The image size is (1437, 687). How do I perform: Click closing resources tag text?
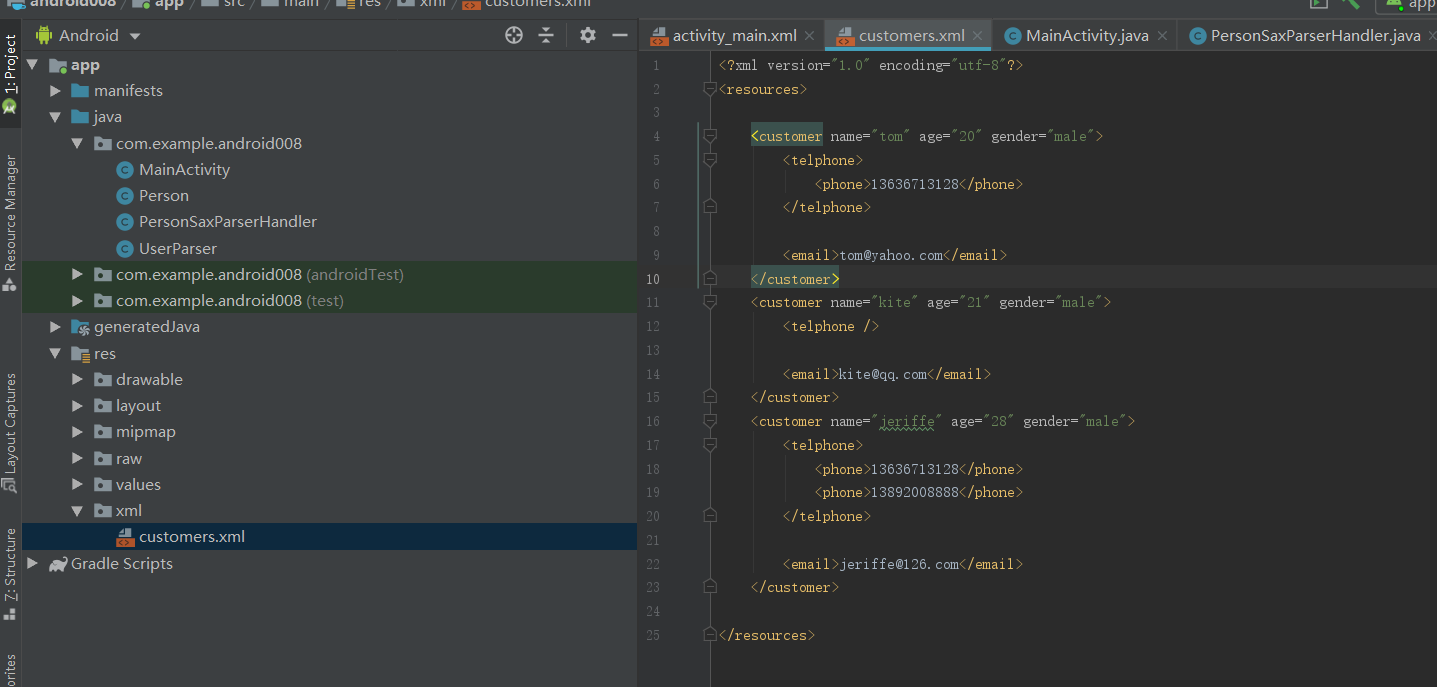(767, 635)
